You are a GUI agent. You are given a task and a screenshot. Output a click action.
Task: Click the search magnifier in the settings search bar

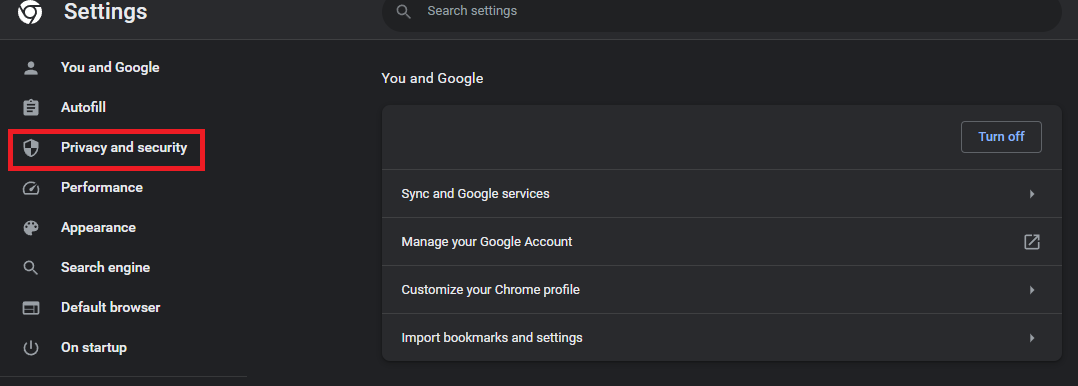click(x=404, y=12)
